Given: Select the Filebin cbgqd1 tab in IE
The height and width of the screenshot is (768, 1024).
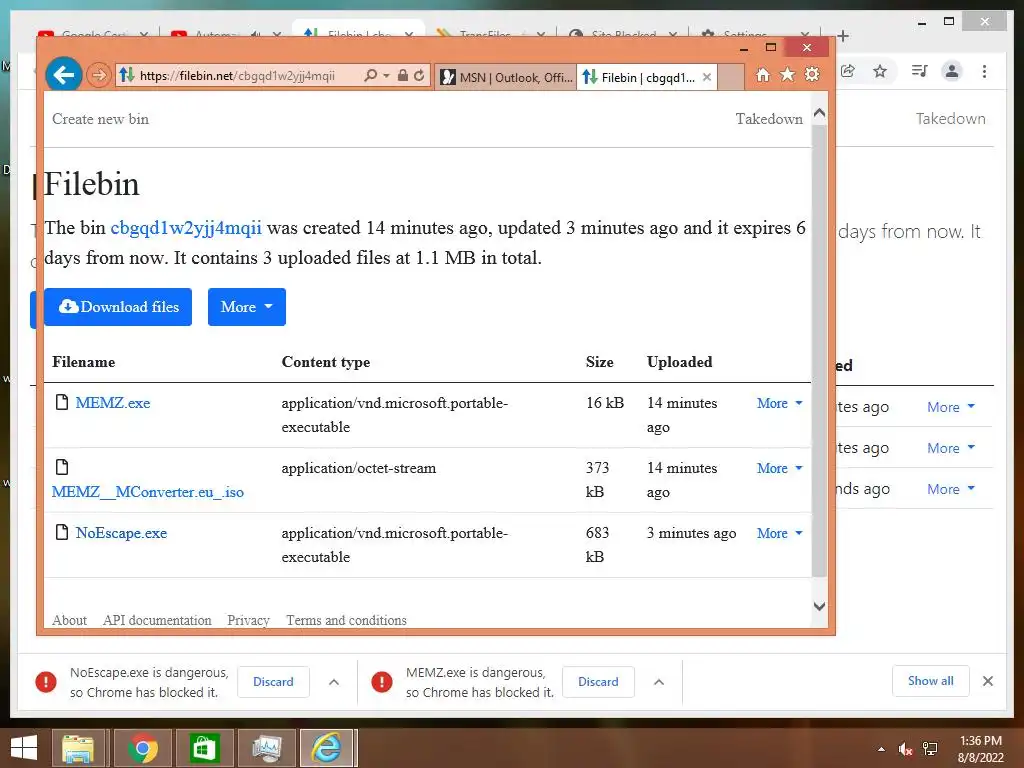Looking at the screenshot, I should pos(639,77).
